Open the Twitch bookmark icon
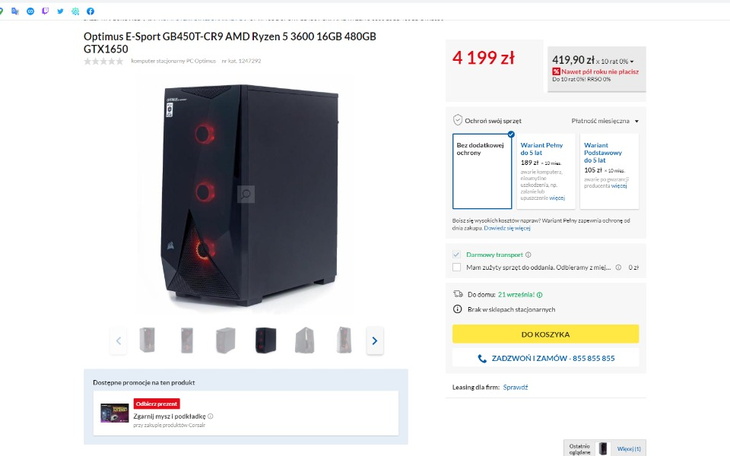This screenshot has width=730, height=456. tap(45, 11)
